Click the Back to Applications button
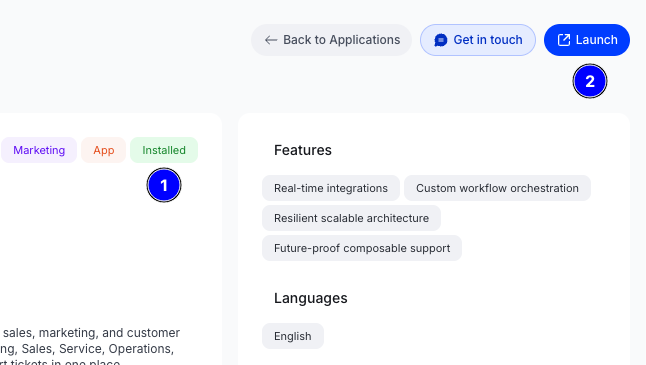Viewport: 646px width, 365px height. coord(331,40)
